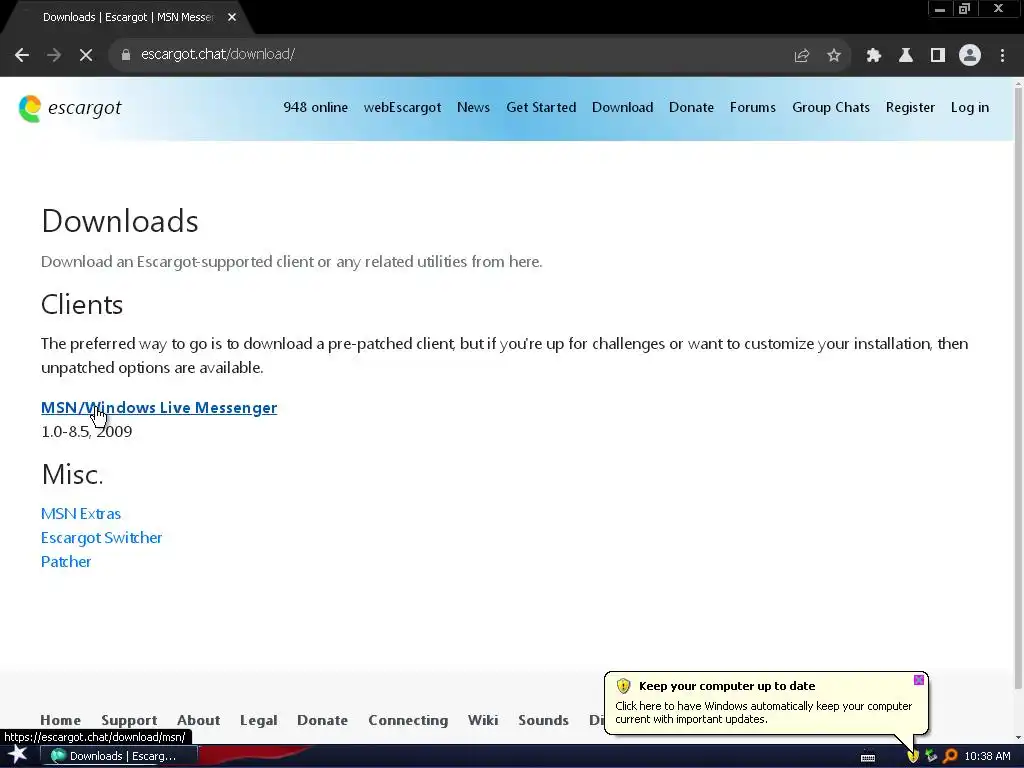This screenshot has height=768, width=1024.
Task: Click the Keep your computer up to date balloon
Action: tap(765, 703)
